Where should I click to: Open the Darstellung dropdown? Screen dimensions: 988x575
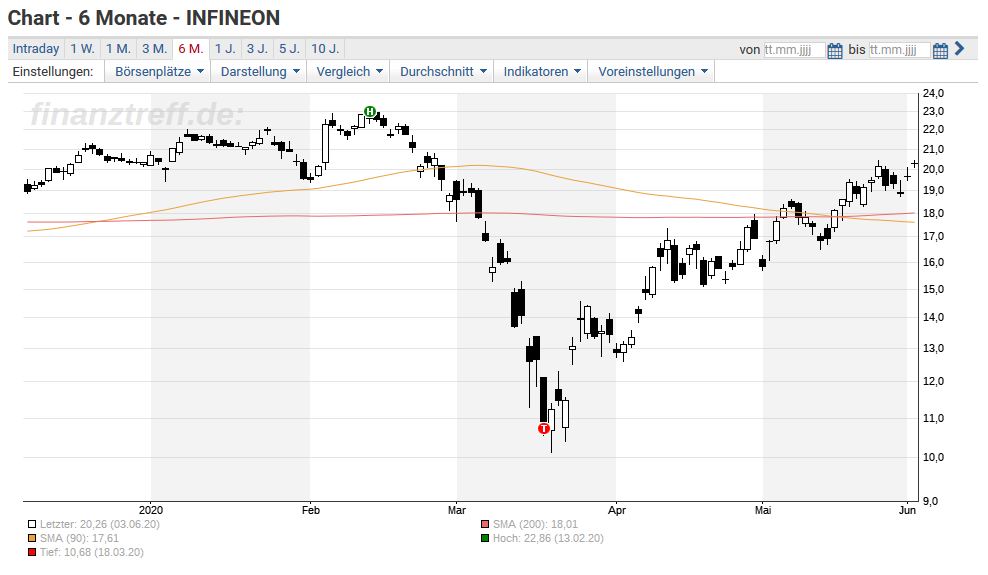260,72
